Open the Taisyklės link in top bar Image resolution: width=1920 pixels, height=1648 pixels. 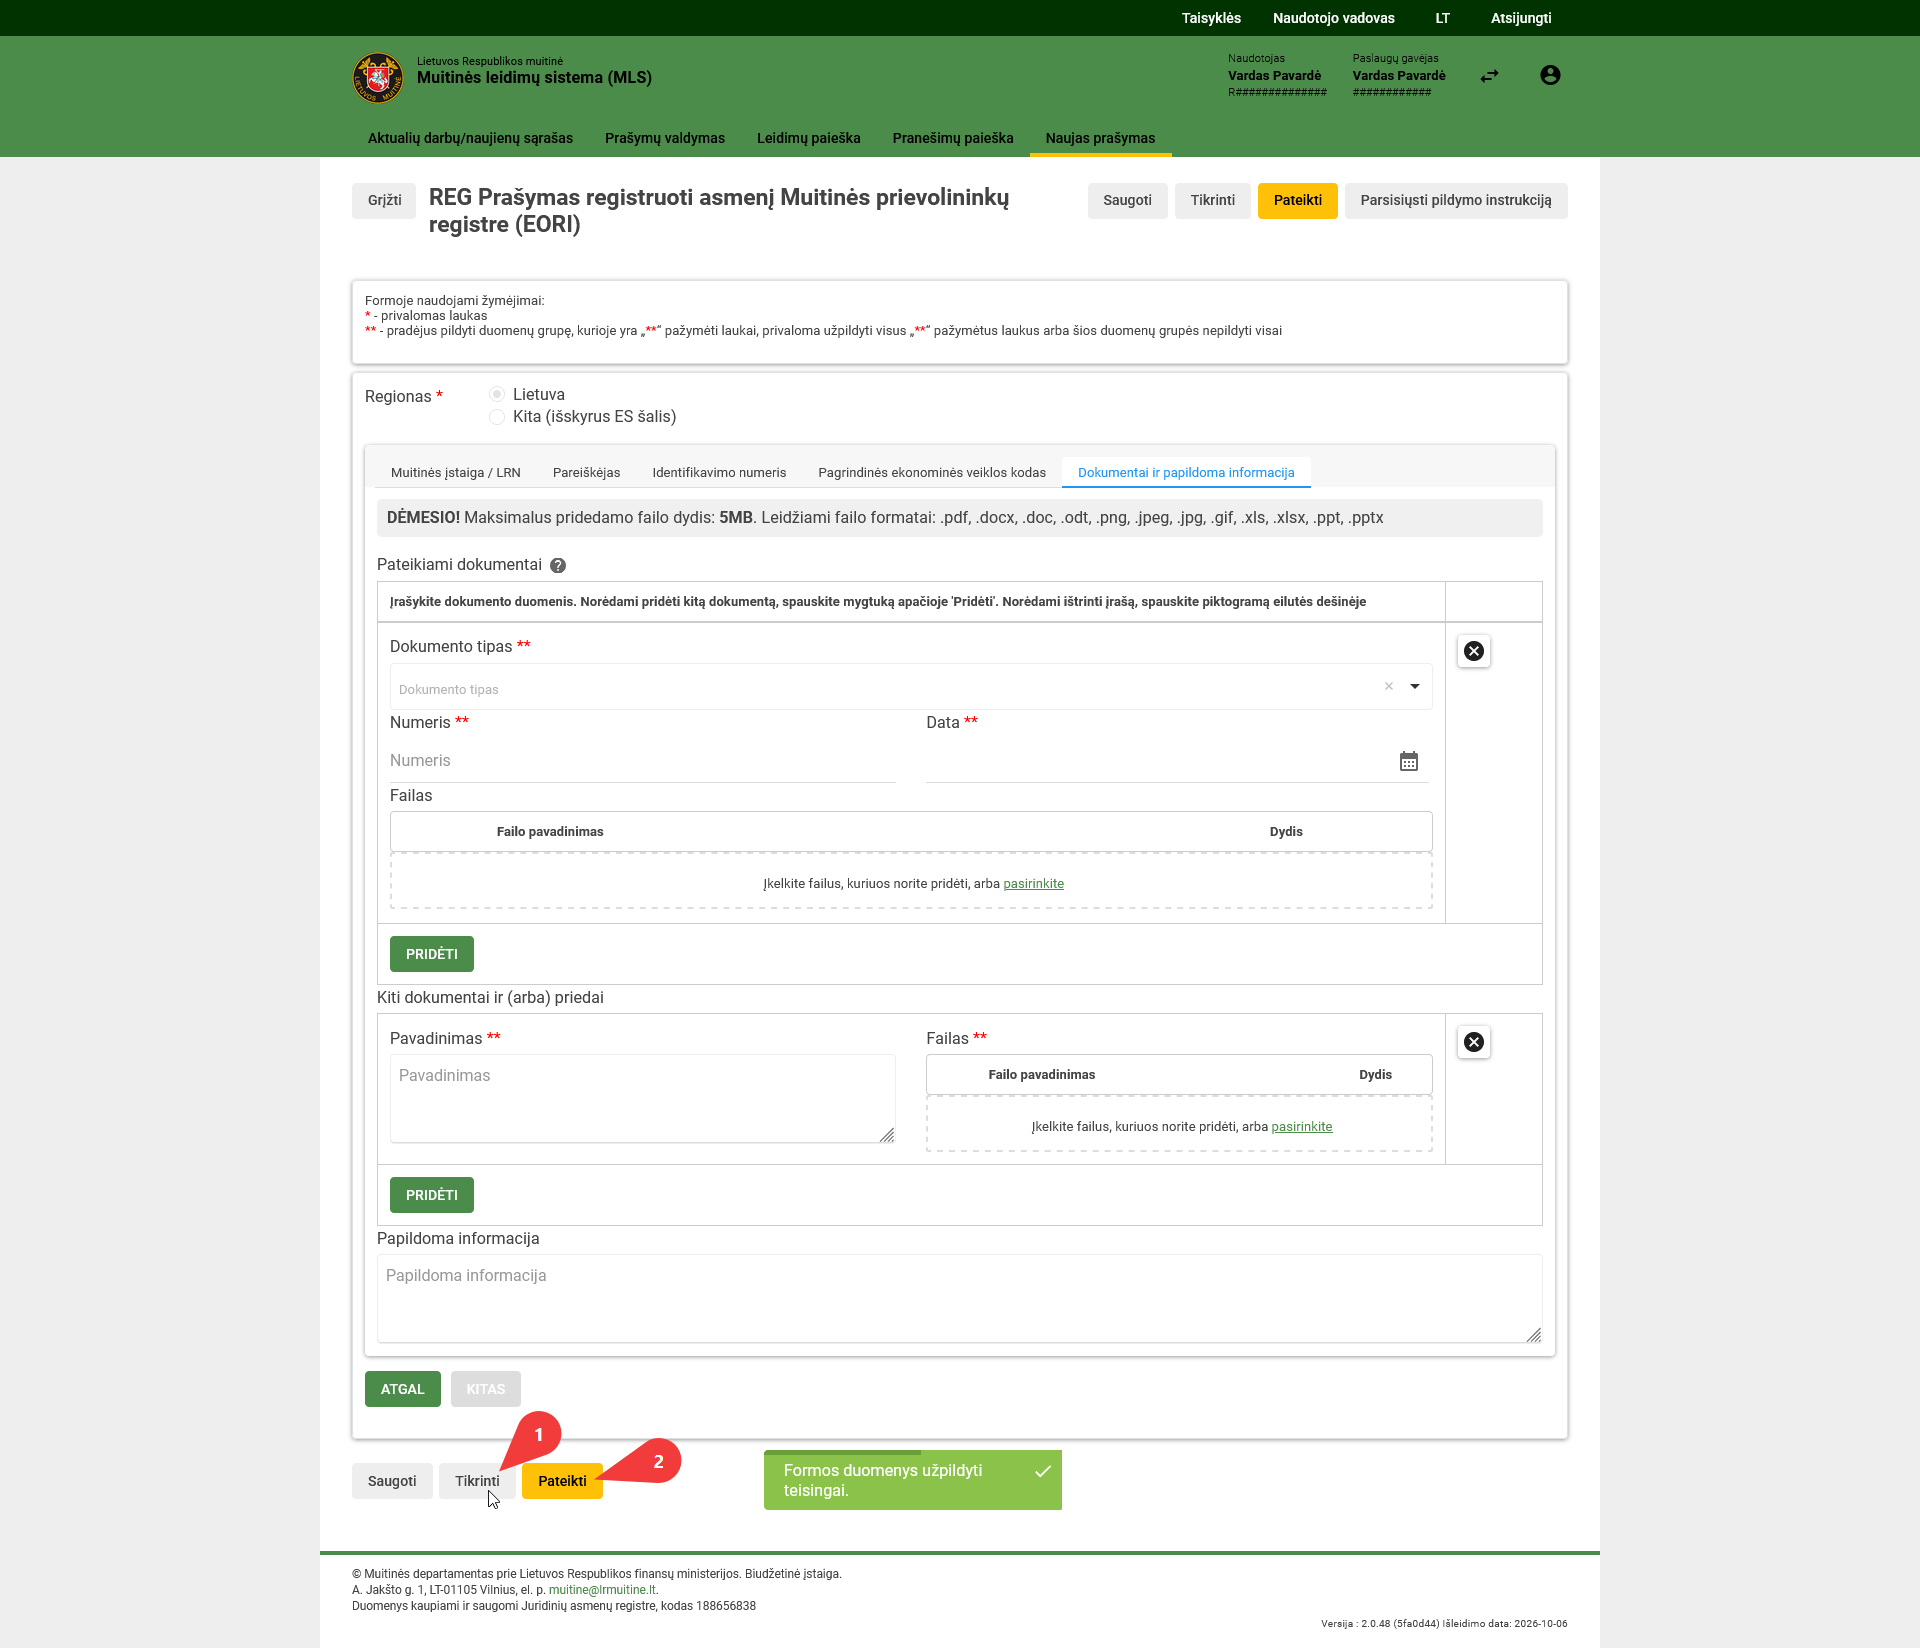click(x=1211, y=18)
